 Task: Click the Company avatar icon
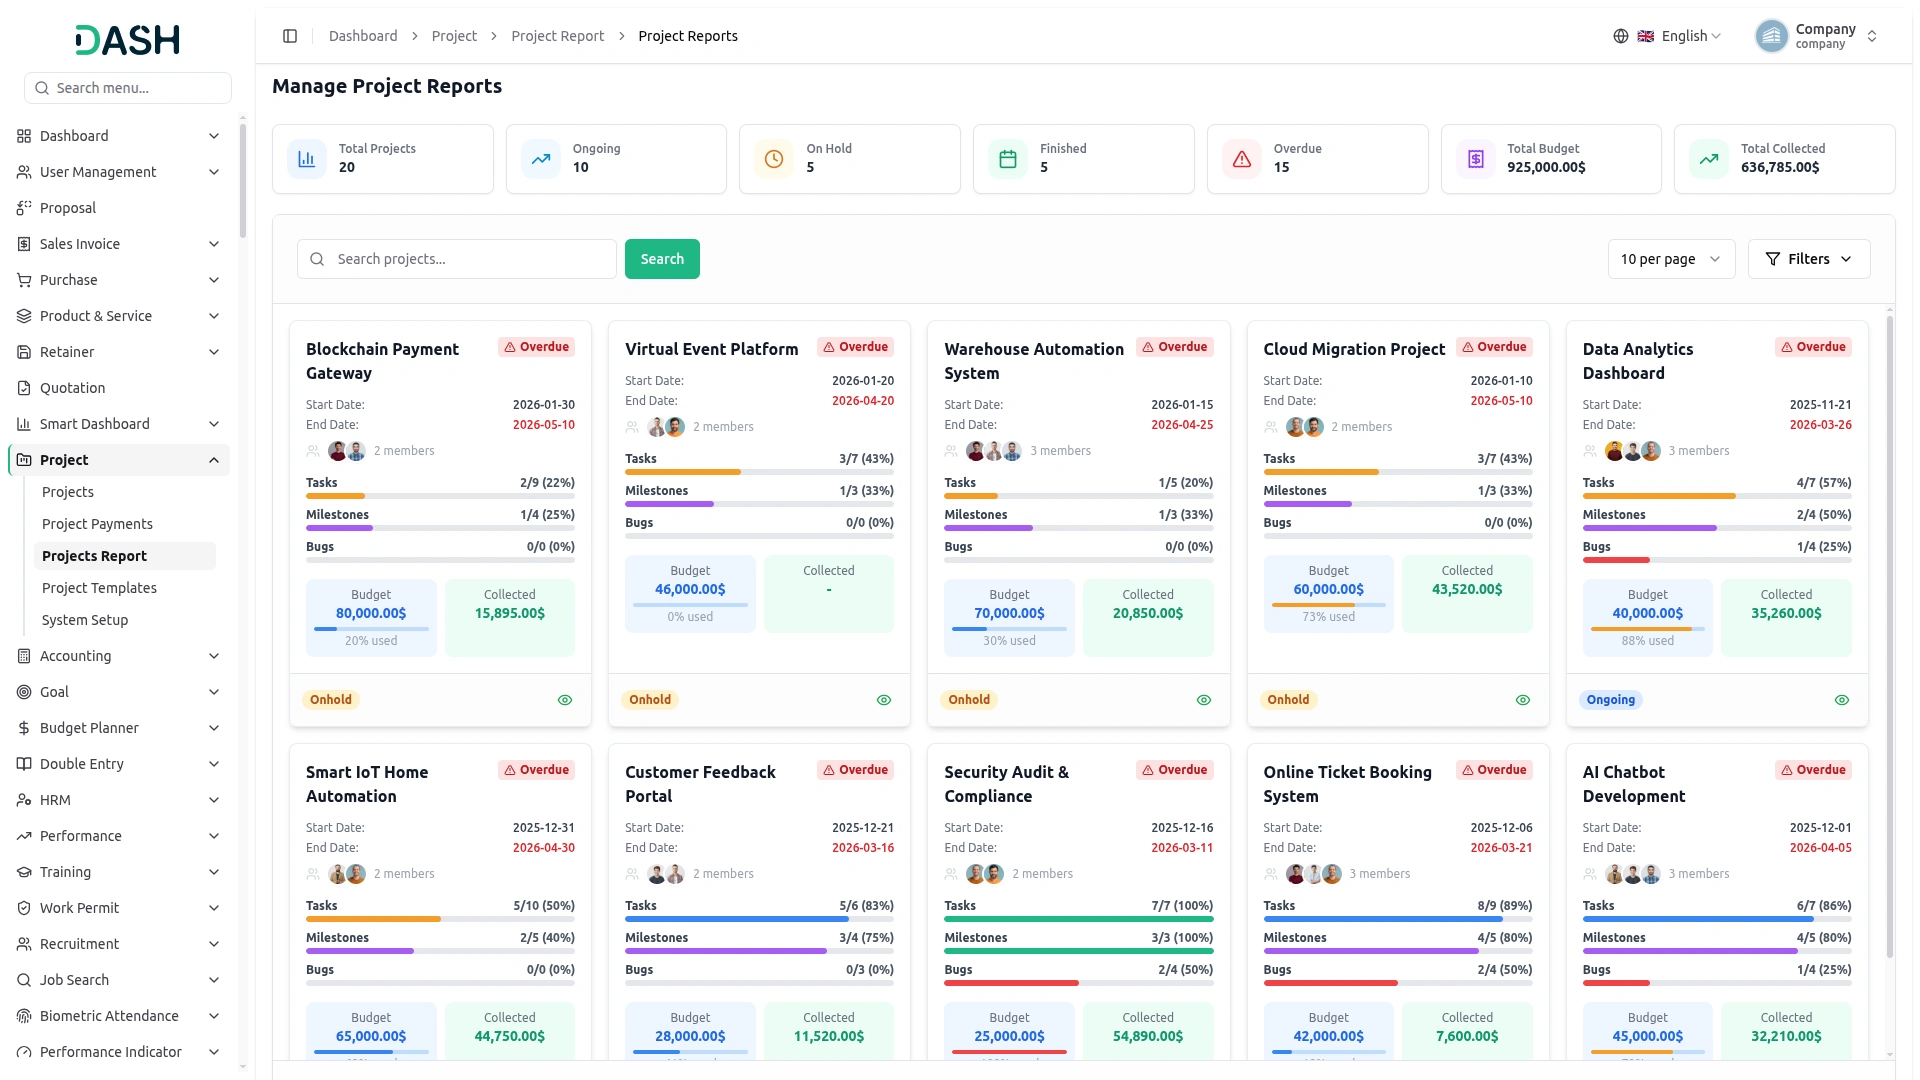click(1771, 36)
